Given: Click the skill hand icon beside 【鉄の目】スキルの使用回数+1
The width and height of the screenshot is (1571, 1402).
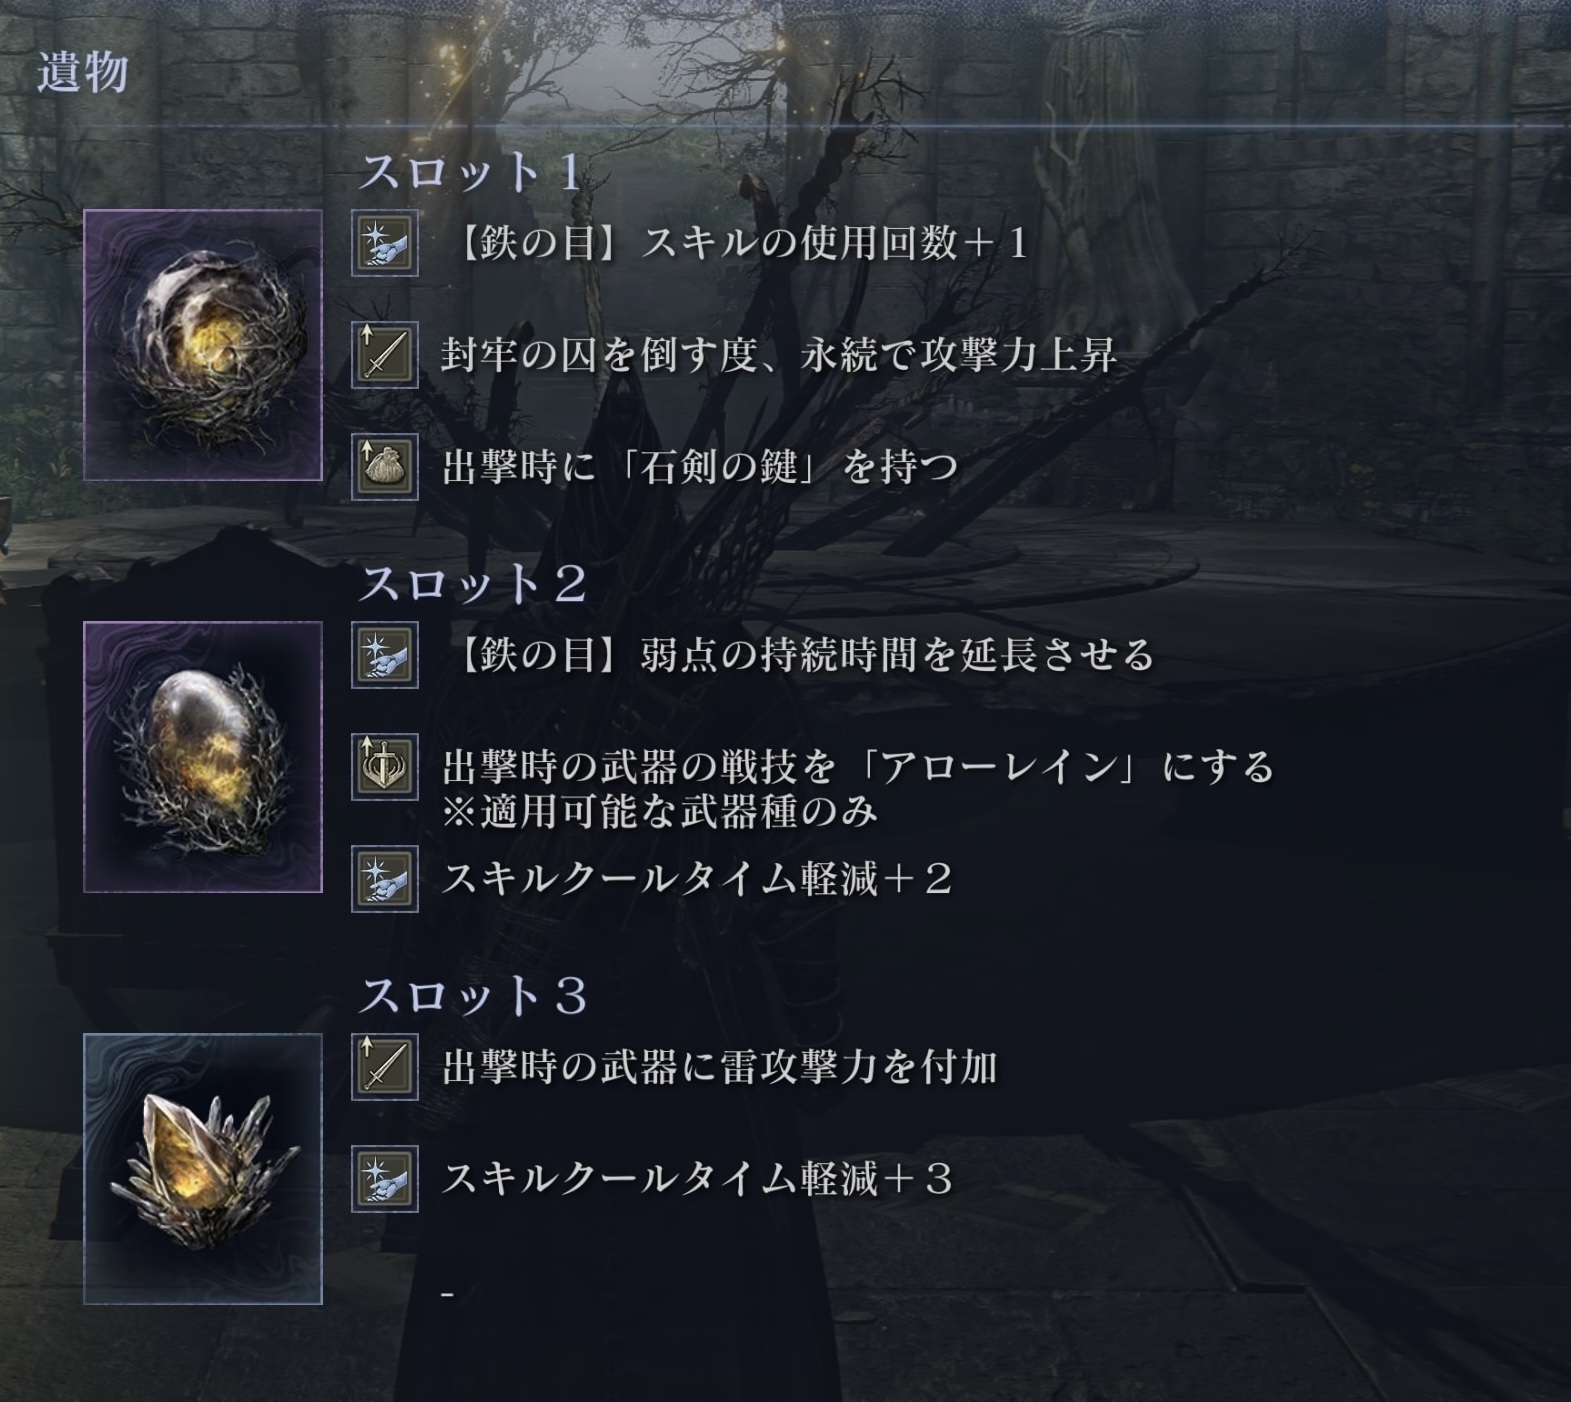Looking at the screenshot, I should [385, 242].
